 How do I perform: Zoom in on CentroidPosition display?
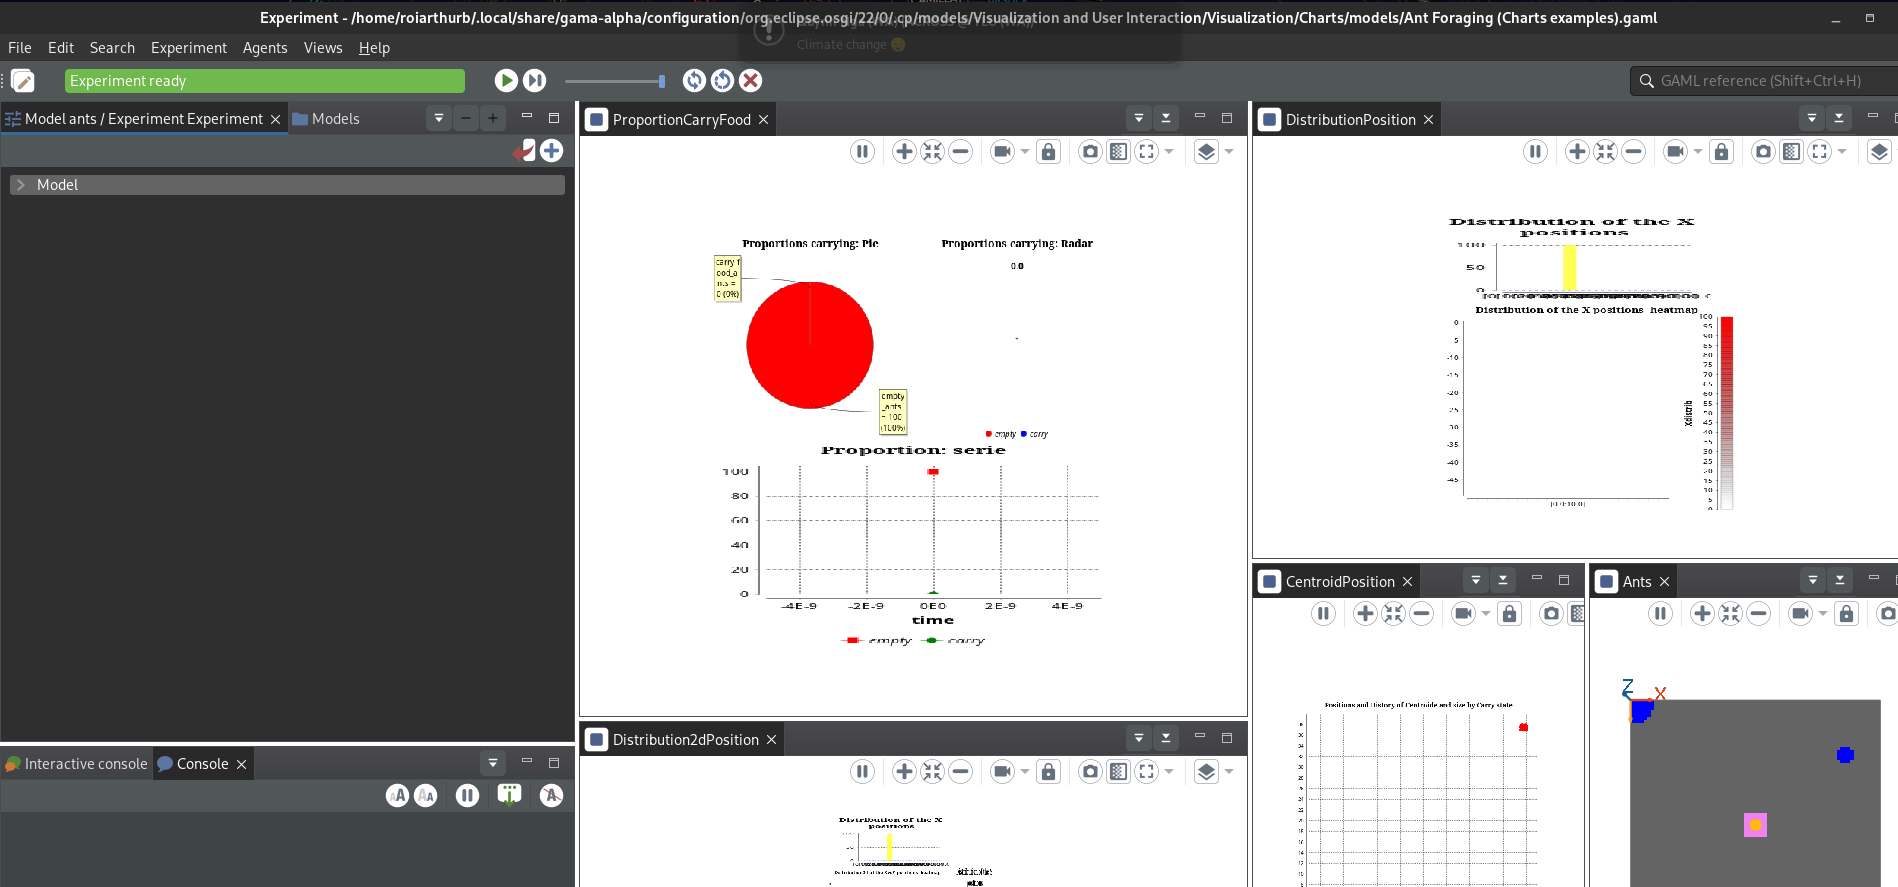(1365, 613)
